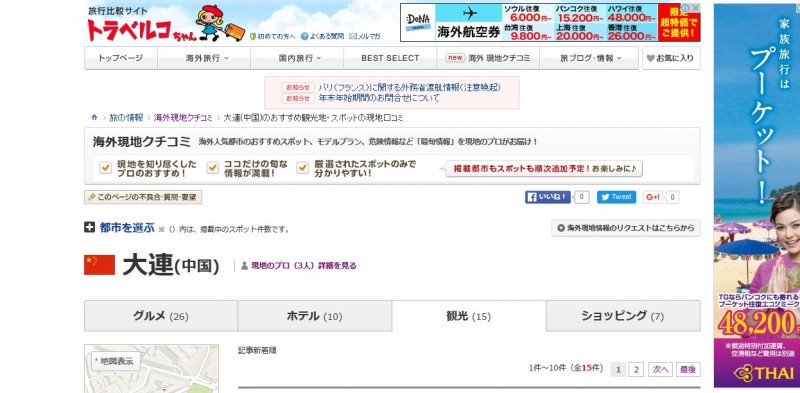Click the home icon in breadcrumb
800x393 pixels.
pos(94,117)
